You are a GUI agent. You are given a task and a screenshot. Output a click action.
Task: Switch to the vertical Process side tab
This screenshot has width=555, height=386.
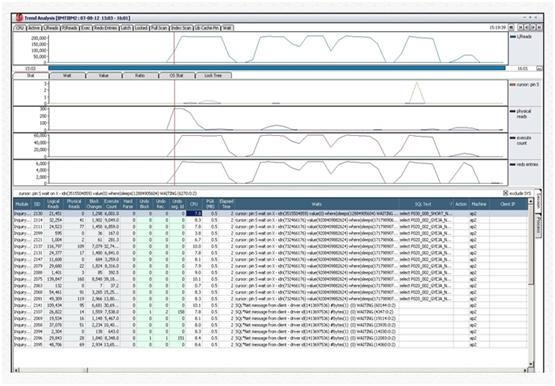click(x=538, y=225)
